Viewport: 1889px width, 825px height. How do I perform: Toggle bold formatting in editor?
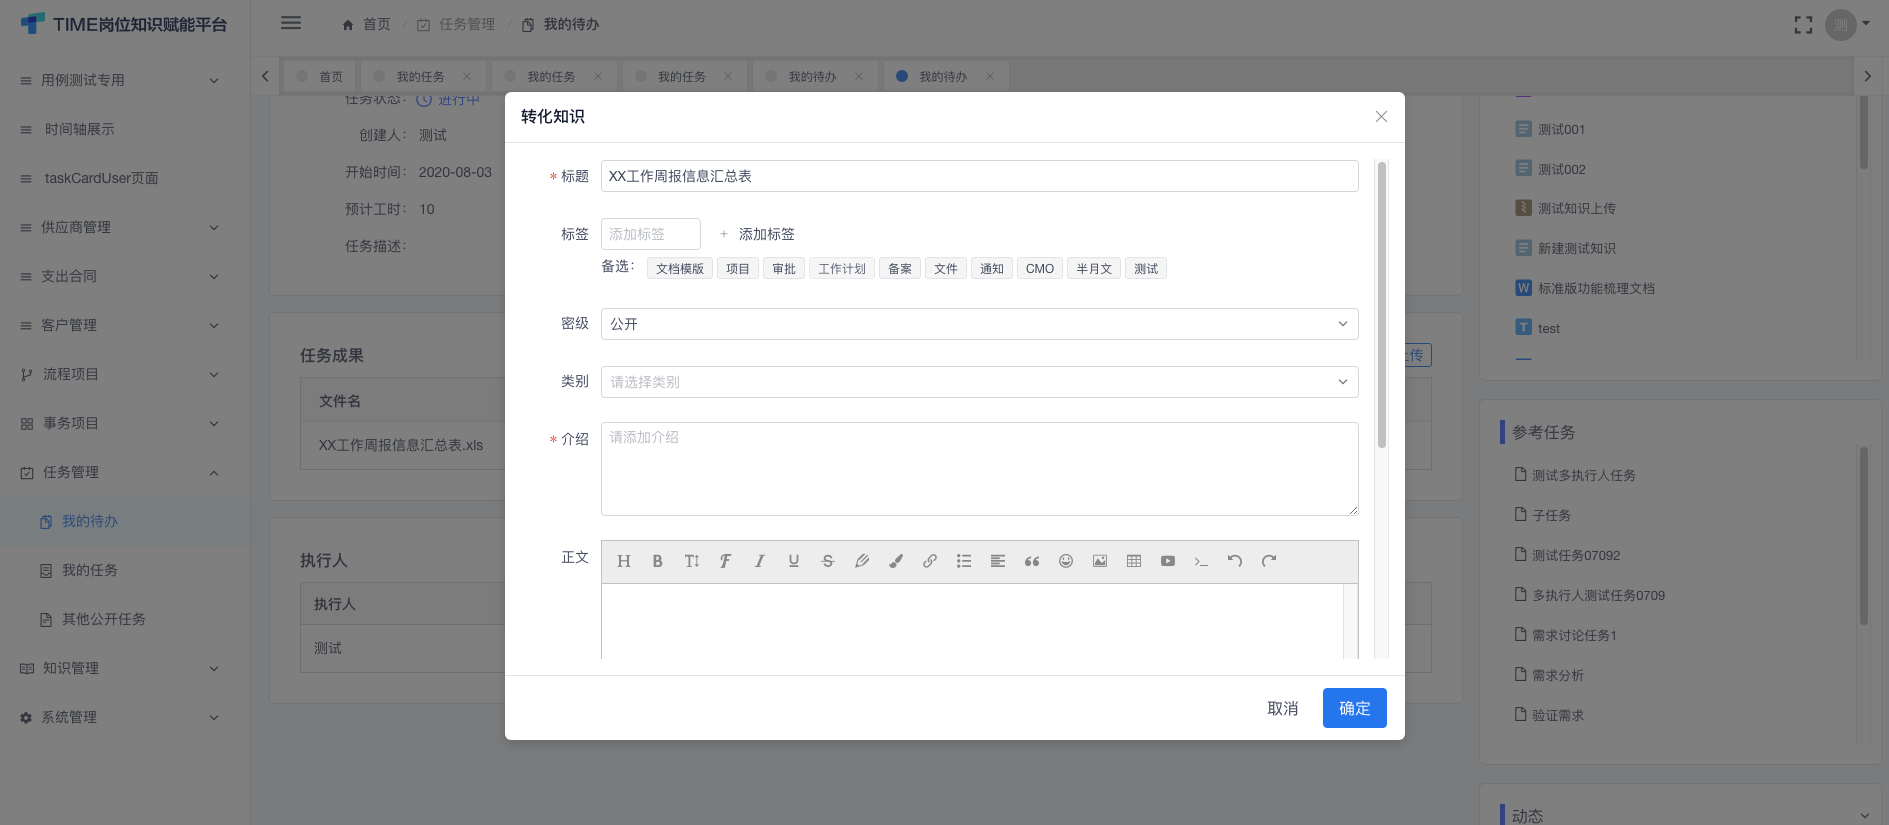click(657, 561)
